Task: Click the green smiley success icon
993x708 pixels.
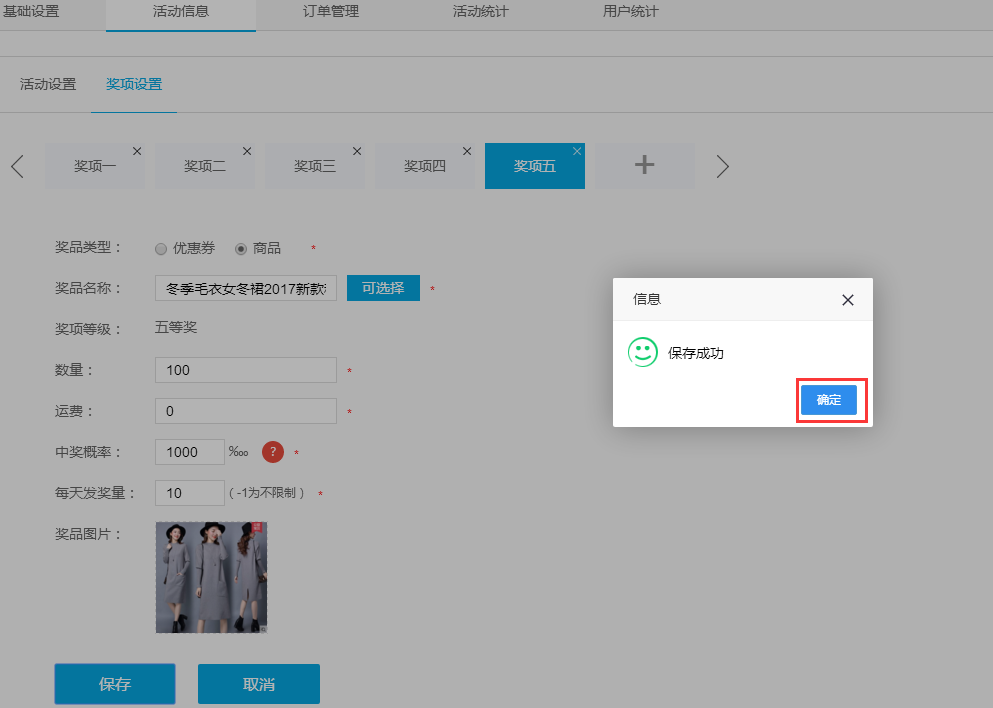Action: click(x=643, y=352)
